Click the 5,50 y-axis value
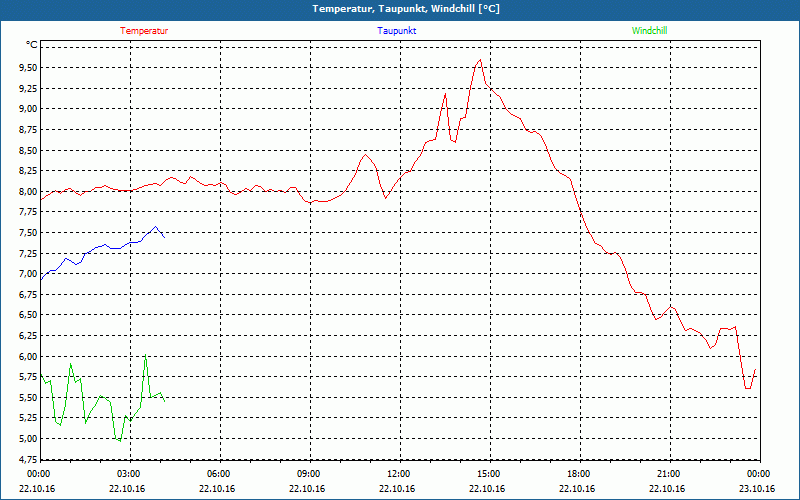 pyautogui.click(x=28, y=397)
